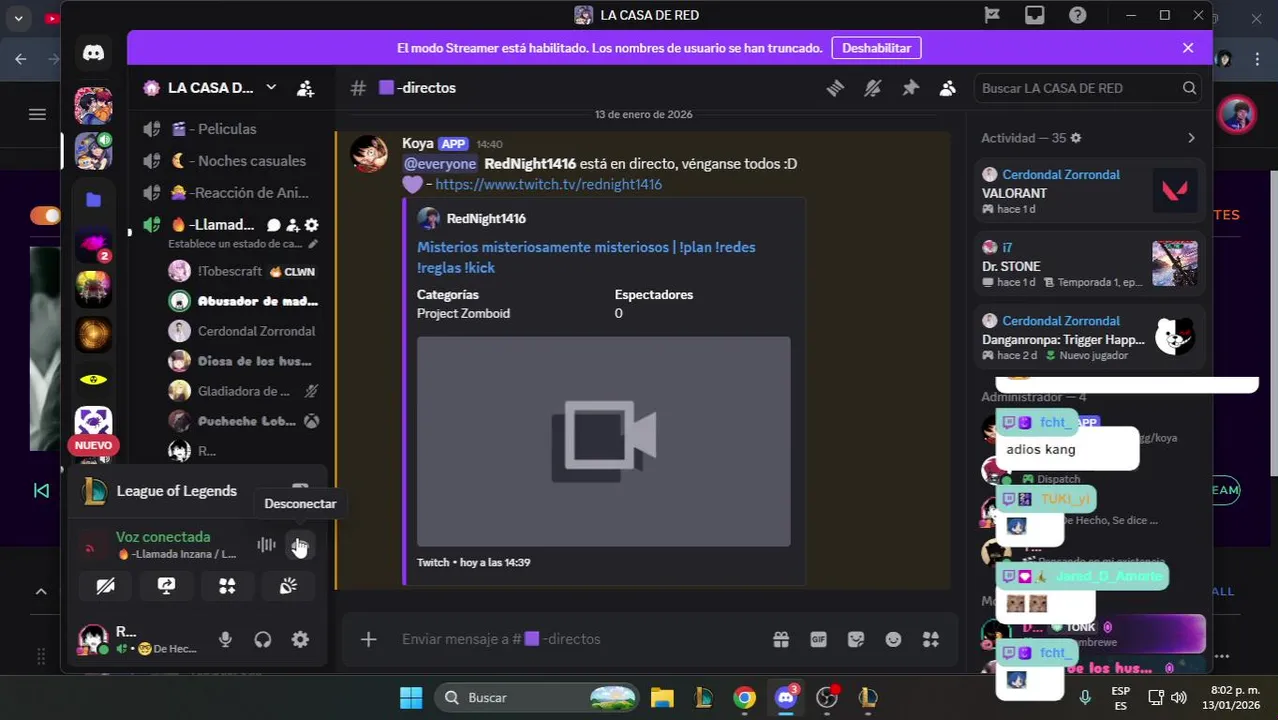Click Deshabilitar on Streamer mode banner

(x=877, y=48)
